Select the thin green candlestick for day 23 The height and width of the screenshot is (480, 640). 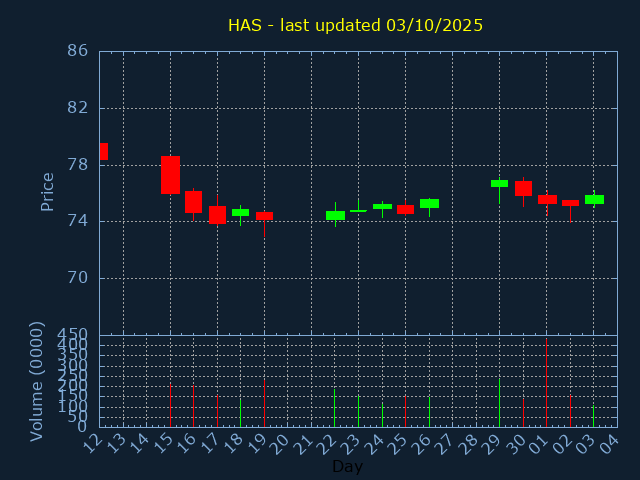pos(358,211)
